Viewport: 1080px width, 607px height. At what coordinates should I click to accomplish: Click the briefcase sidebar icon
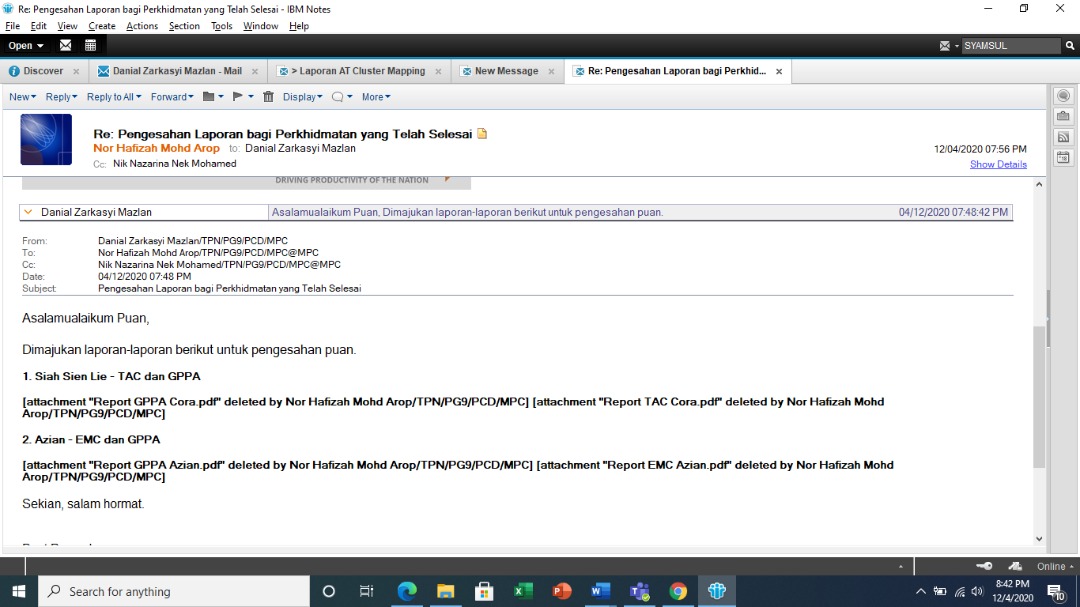tap(1063, 116)
